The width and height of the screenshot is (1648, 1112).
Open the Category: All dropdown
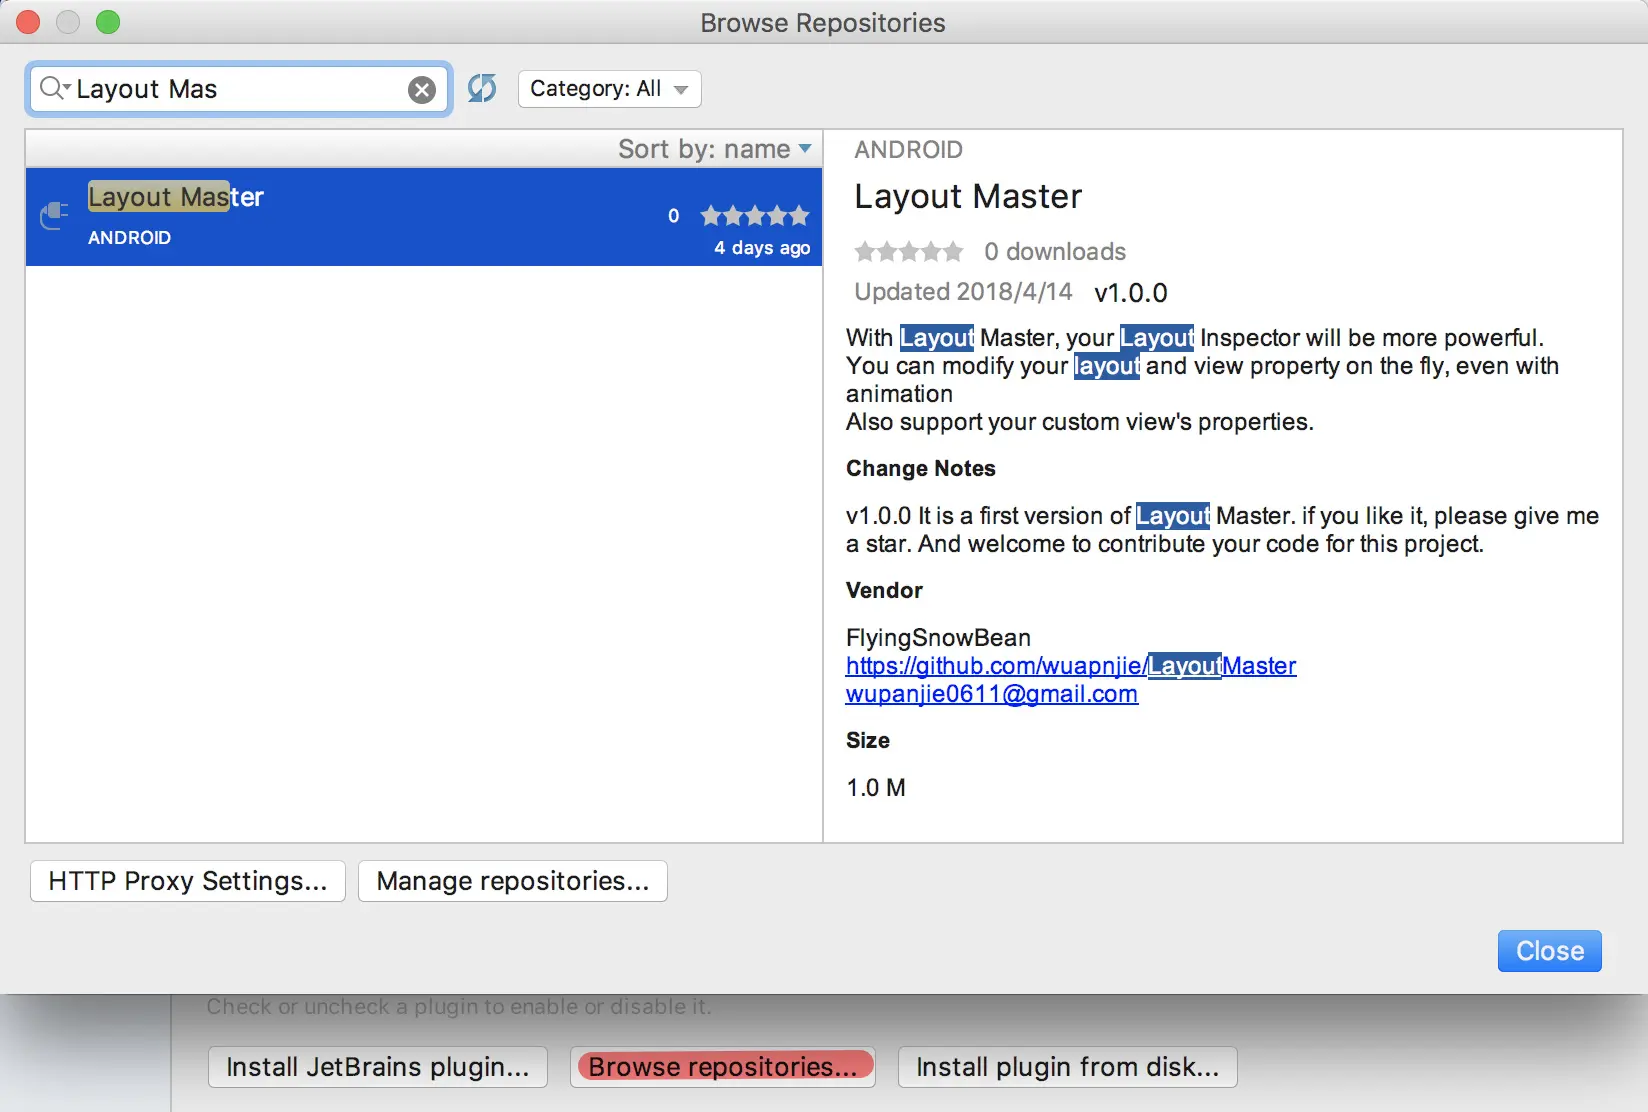click(x=609, y=88)
